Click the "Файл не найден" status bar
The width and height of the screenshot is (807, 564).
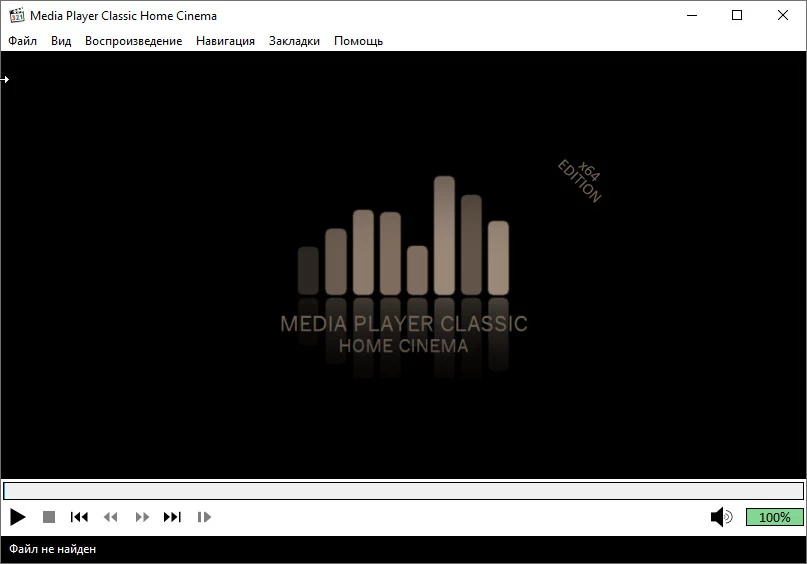click(x=53, y=549)
